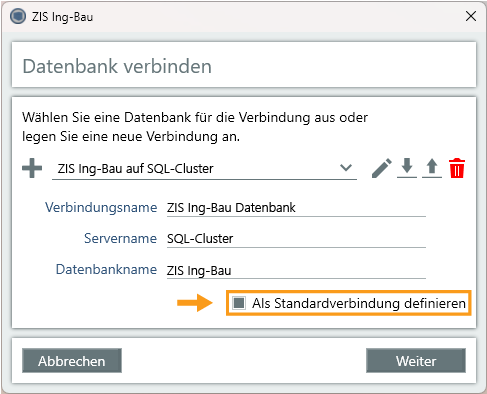The image size is (487, 394).
Task: Click the Servername field with SQL-Cluster
Action: (296, 239)
